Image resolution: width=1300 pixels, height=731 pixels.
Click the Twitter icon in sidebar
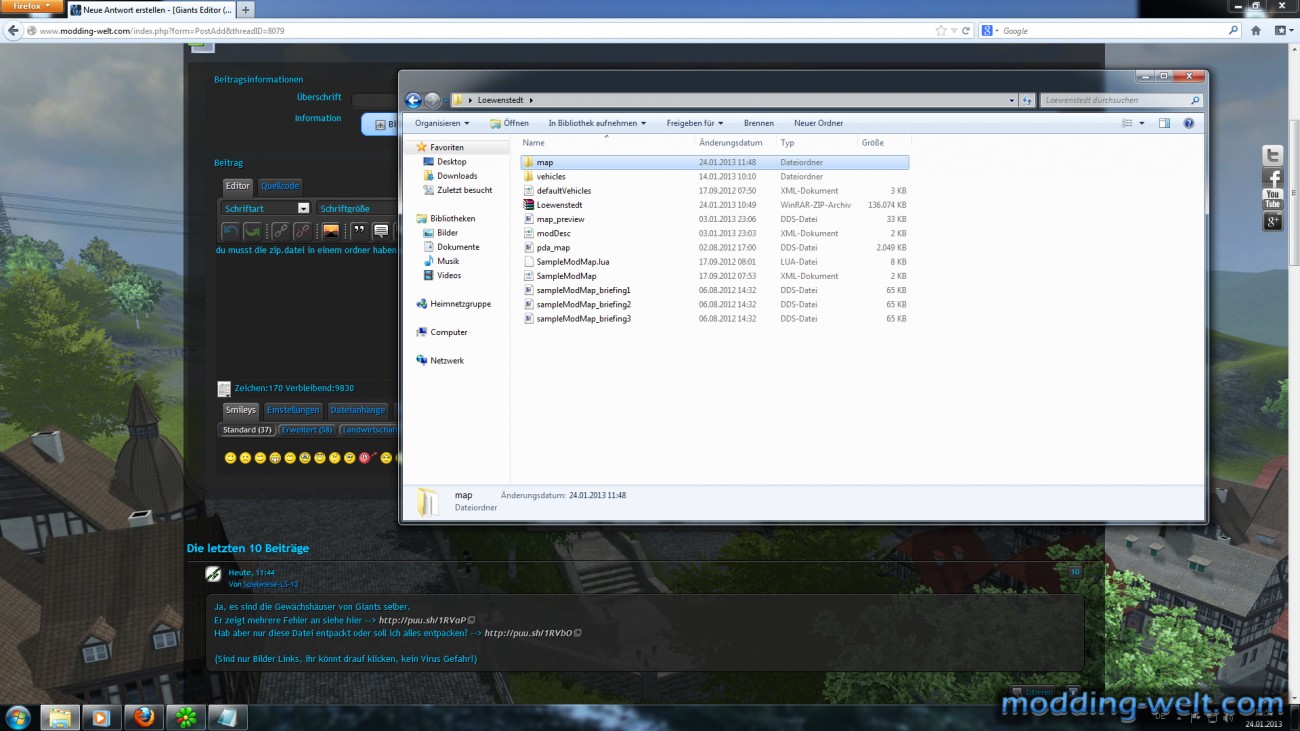tap(1272, 156)
